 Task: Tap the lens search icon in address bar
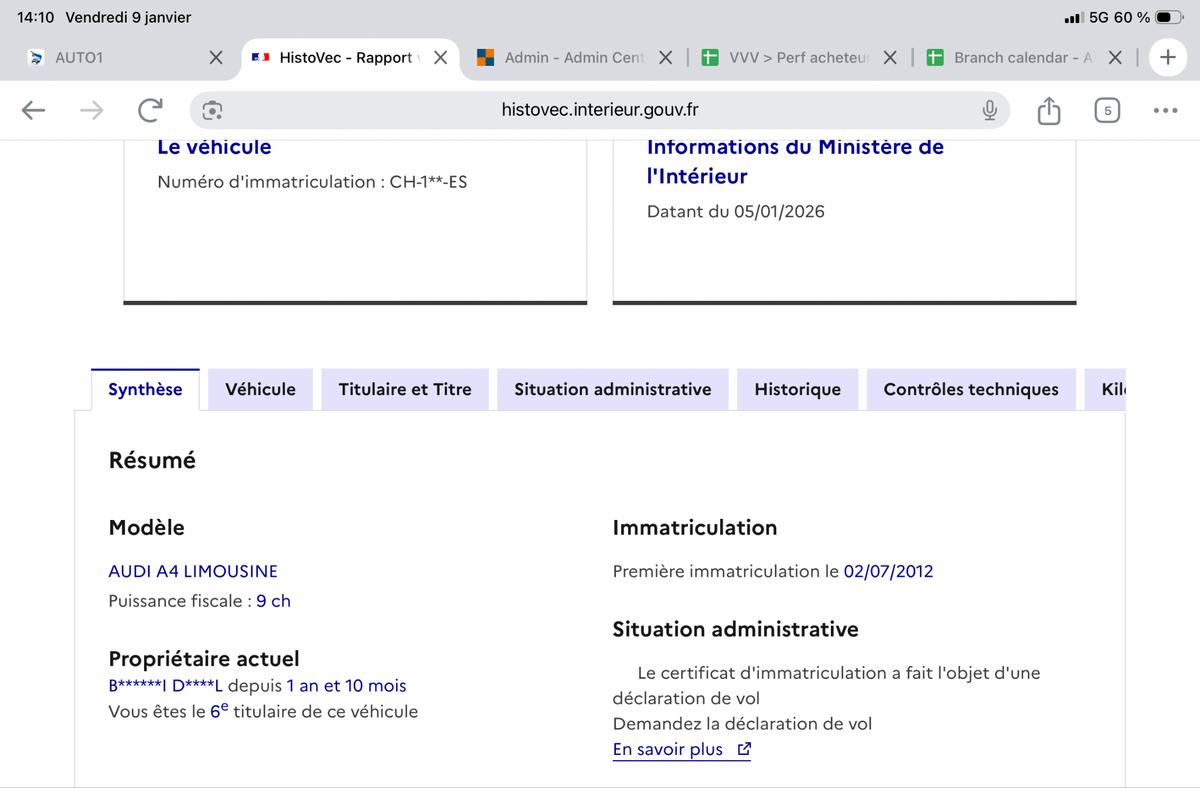[x=212, y=110]
